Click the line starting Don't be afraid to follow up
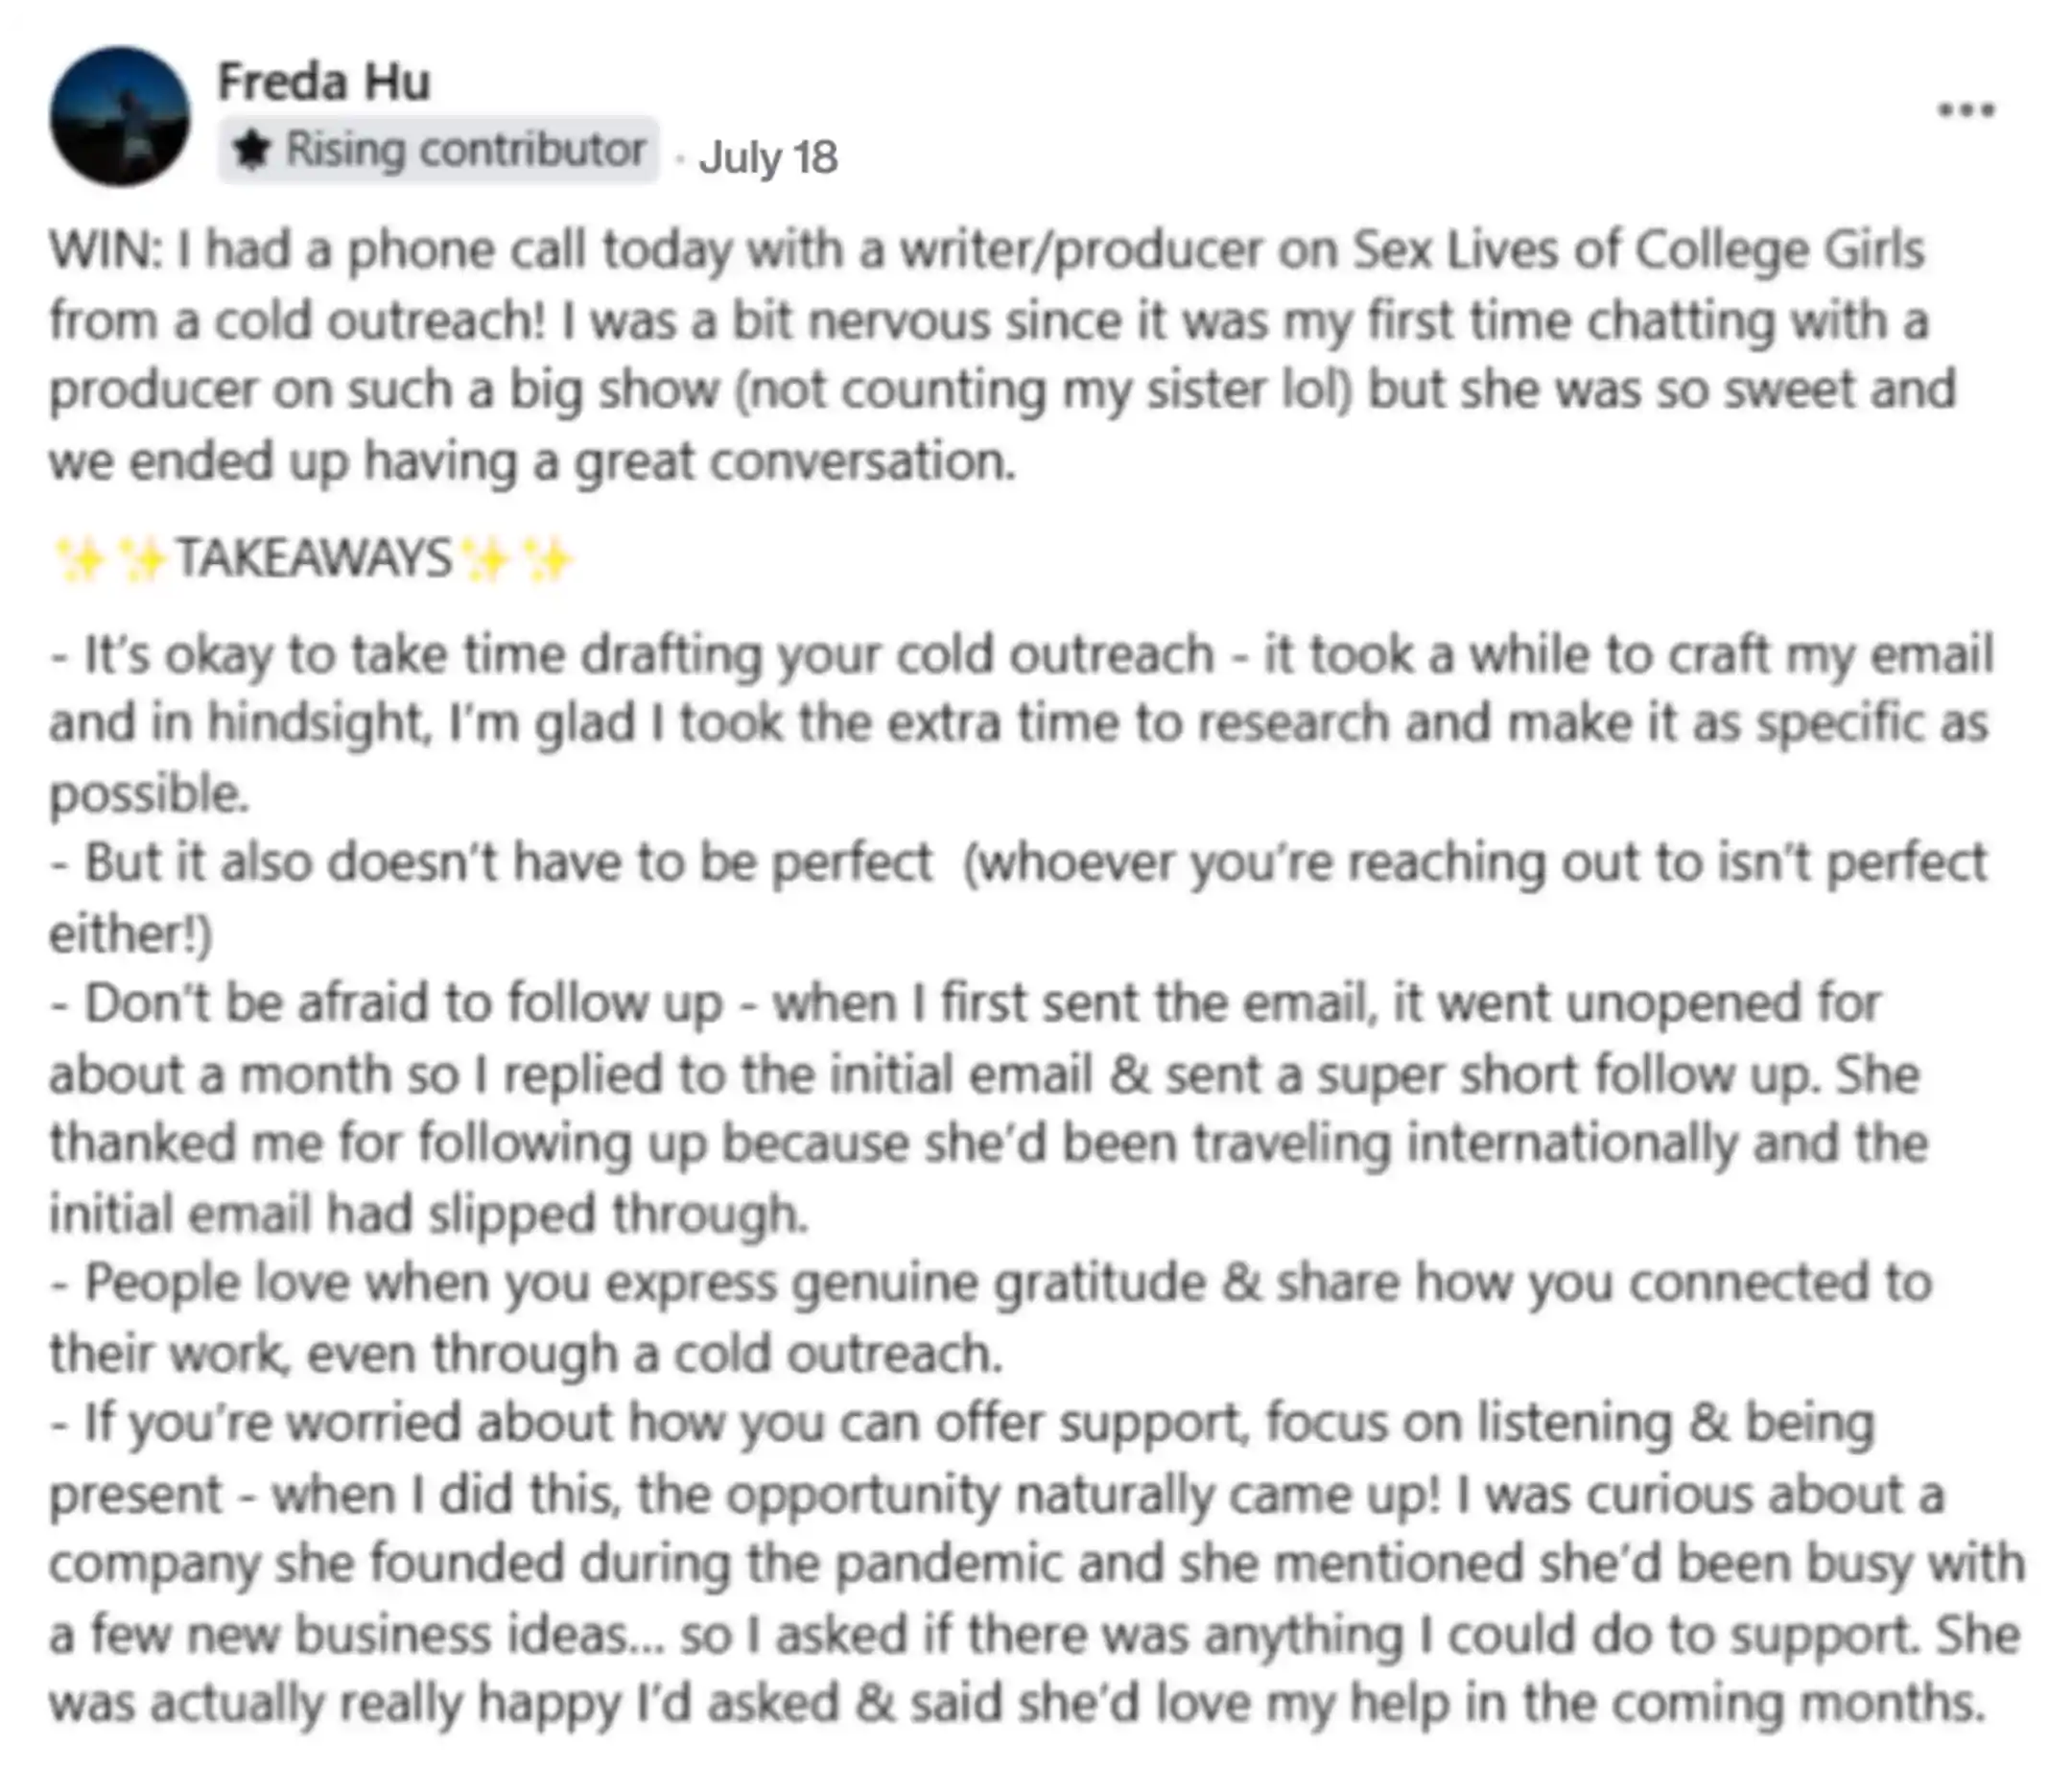 [x=966, y=1004]
